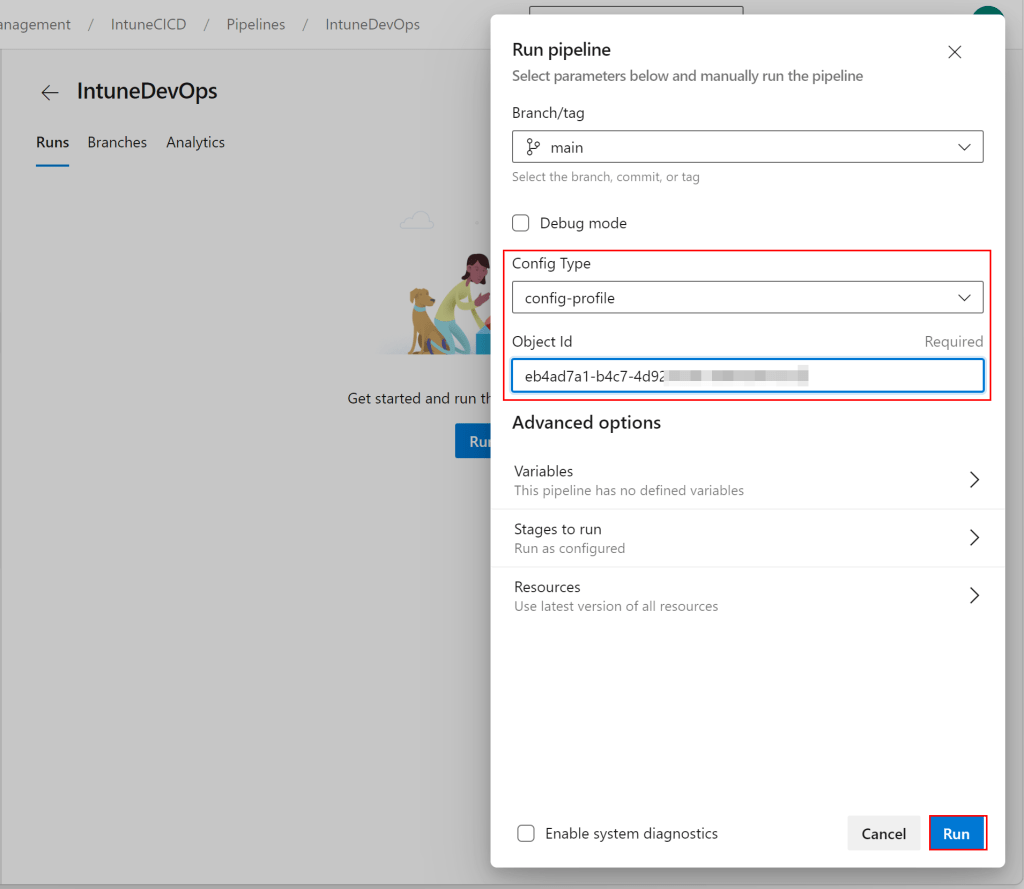The image size is (1024, 889).
Task: Click the Stages to run chevron arrow
Action: coord(974,538)
